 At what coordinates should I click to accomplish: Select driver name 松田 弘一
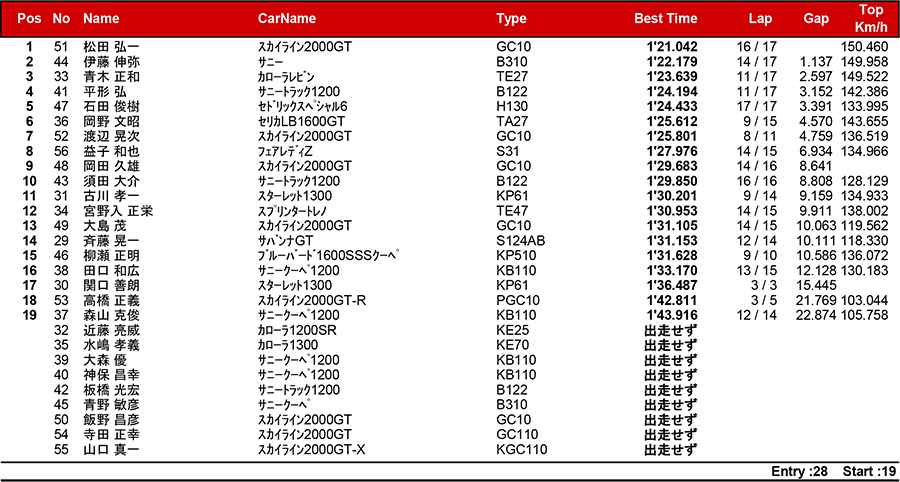point(111,47)
